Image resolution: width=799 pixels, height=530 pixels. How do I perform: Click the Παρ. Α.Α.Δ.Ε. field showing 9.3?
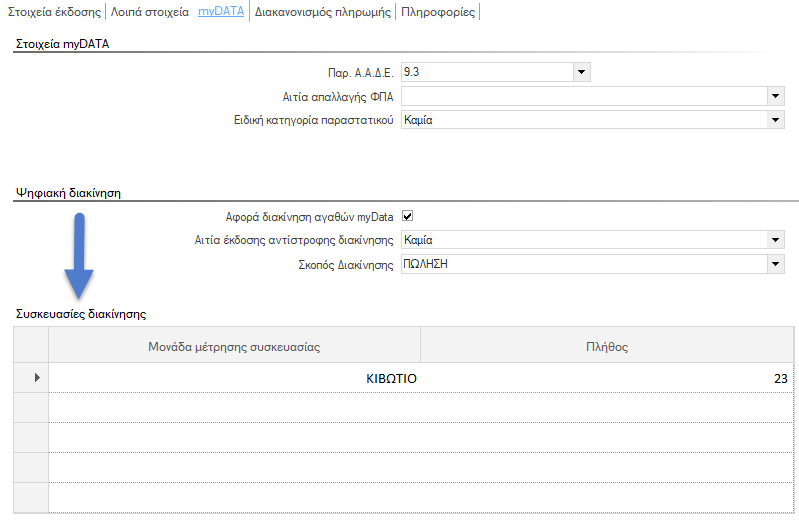point(487,72)
